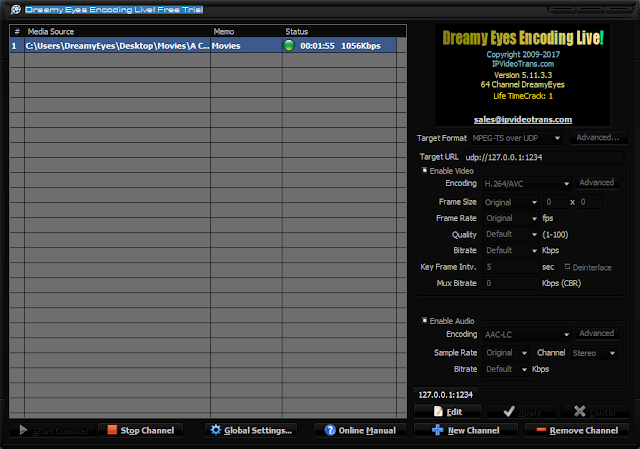640x449 pixels.
Task: Select channel row with Movies path
Action: coord(203,46)
